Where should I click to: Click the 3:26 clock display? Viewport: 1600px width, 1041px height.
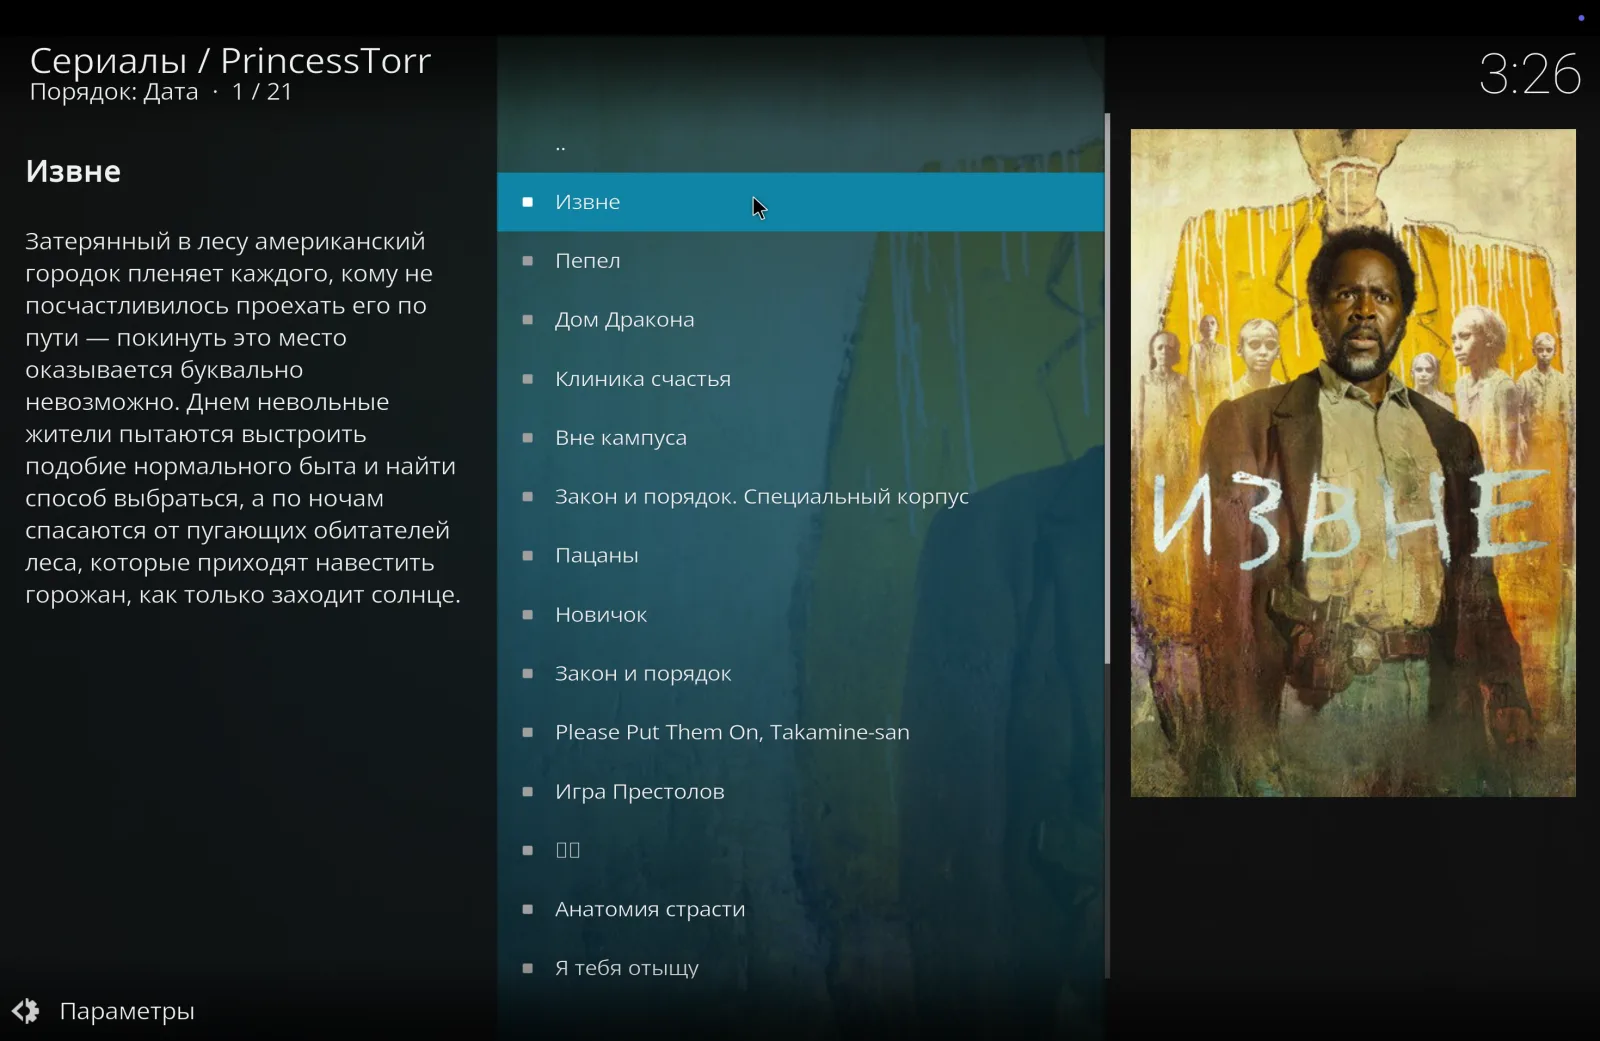pyautogui.click(x=1529, y=74)
